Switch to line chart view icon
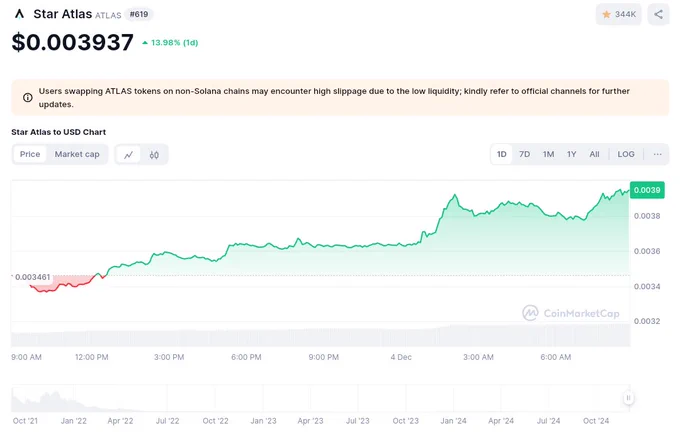This screenshot has width=680, height=433. (x=128, y=154)
